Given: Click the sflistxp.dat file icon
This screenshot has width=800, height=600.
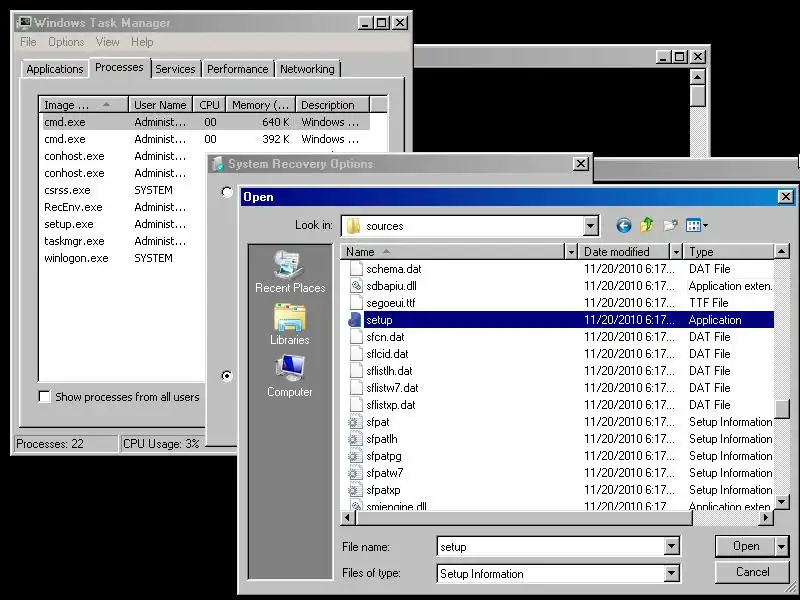Looking at the screenshot, I should tap(356, 405).
